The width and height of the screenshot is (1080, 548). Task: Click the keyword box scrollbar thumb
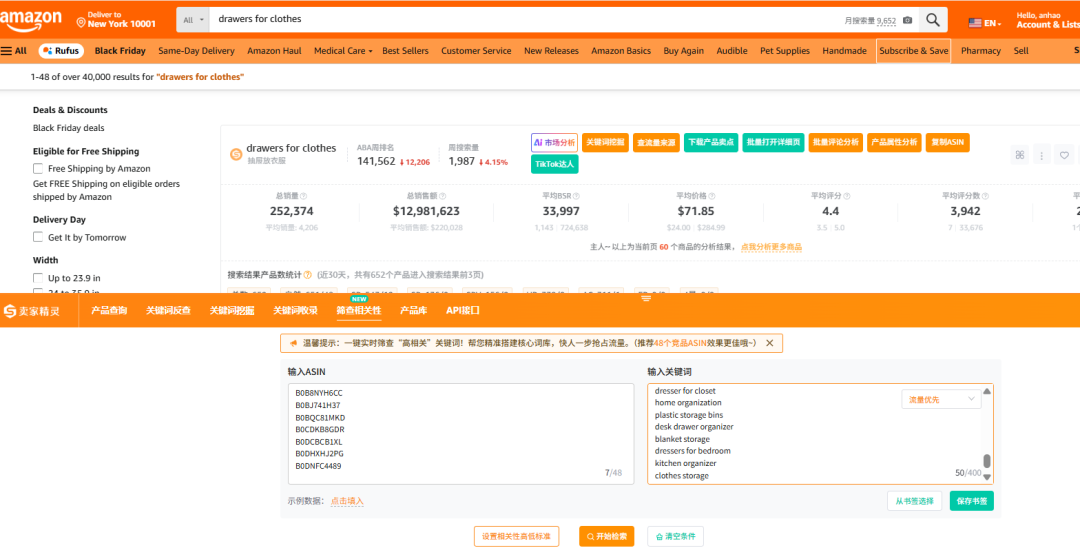point(987,461)
